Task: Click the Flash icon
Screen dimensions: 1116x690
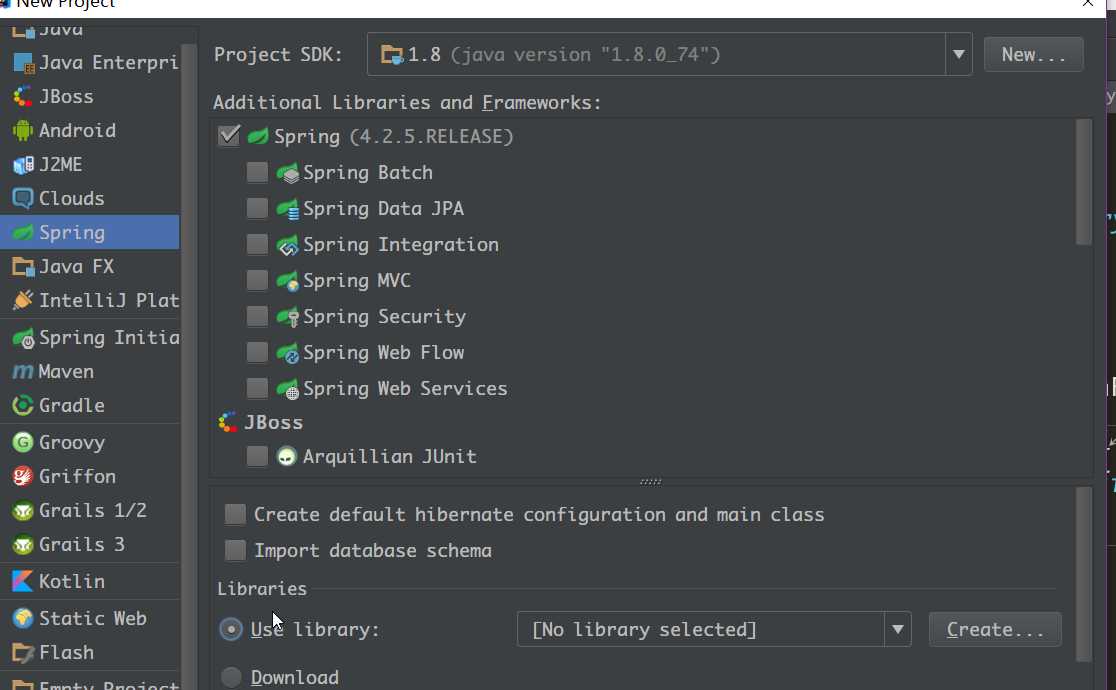Action: [x=23, y=652]
